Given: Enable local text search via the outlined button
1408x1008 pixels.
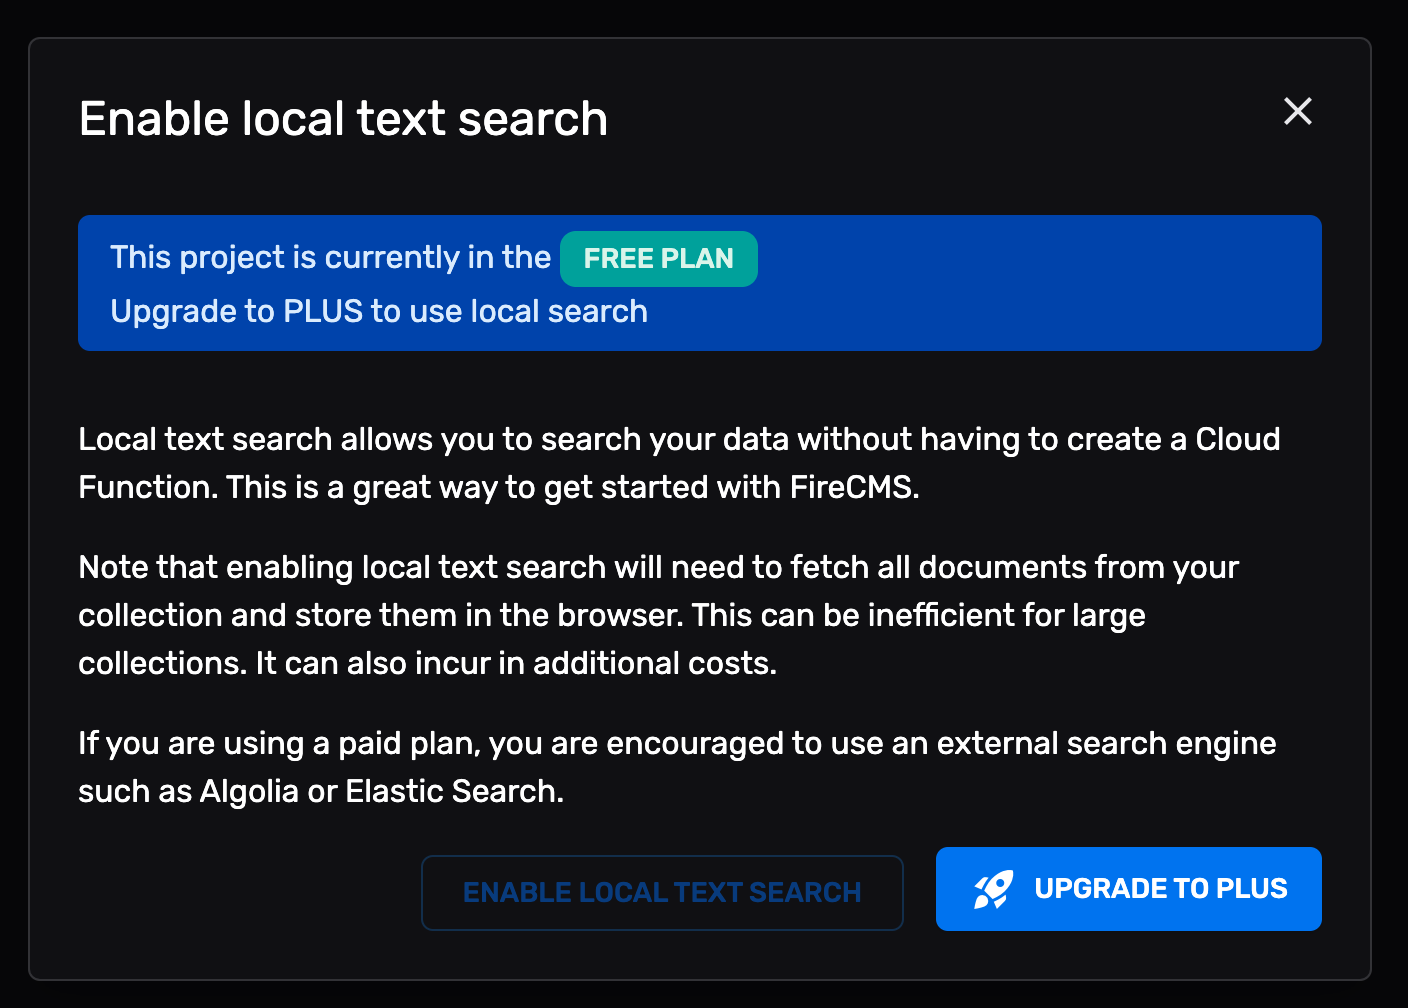Looking at the screenshot, I should coord(662,892).
